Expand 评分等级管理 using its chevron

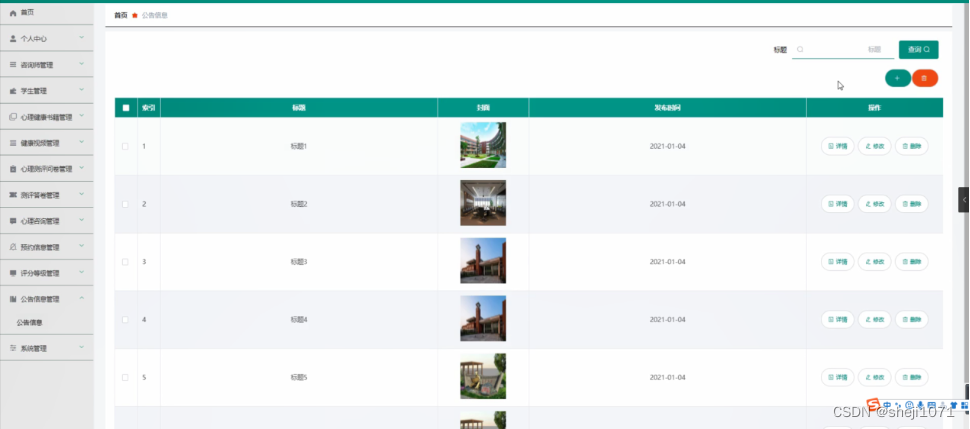pyautogui.click(x=82, y=272)
